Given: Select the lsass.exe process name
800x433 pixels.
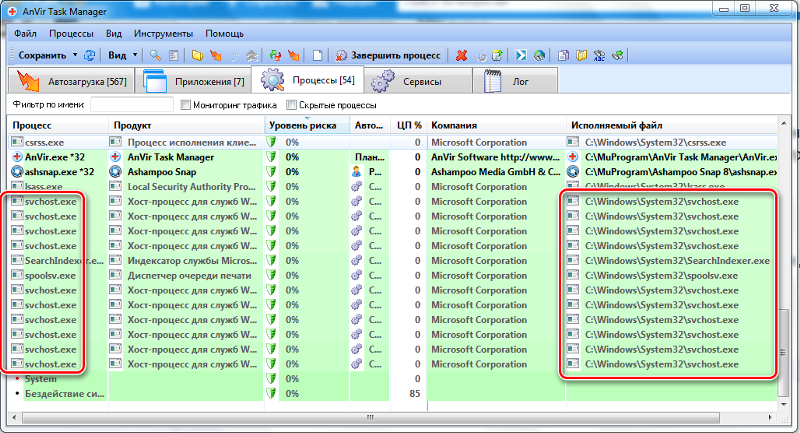Looking at the screenshot, I should [x=43, y=187].
